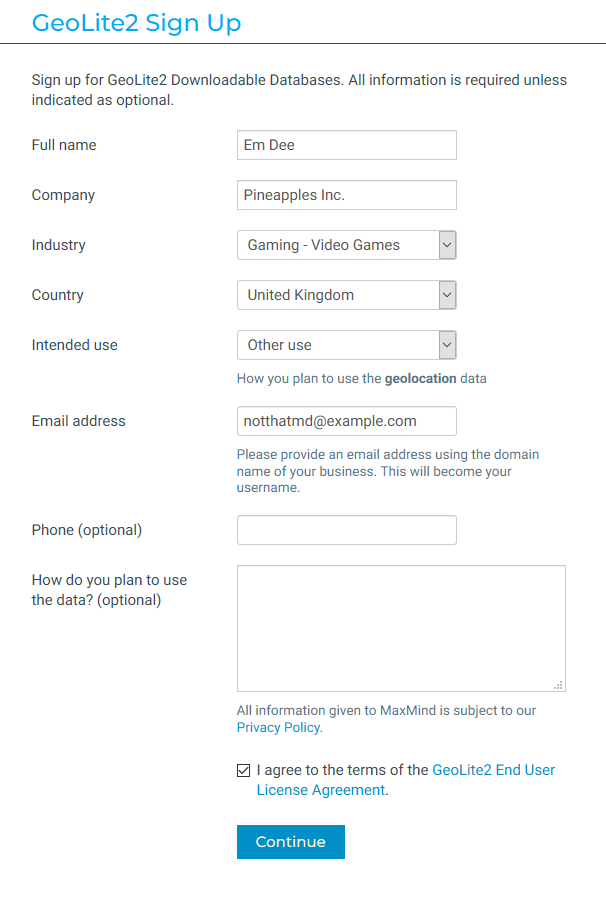Screen dimensions: 606x902
Task: Click the Full name field
Action: pos(346,144)
